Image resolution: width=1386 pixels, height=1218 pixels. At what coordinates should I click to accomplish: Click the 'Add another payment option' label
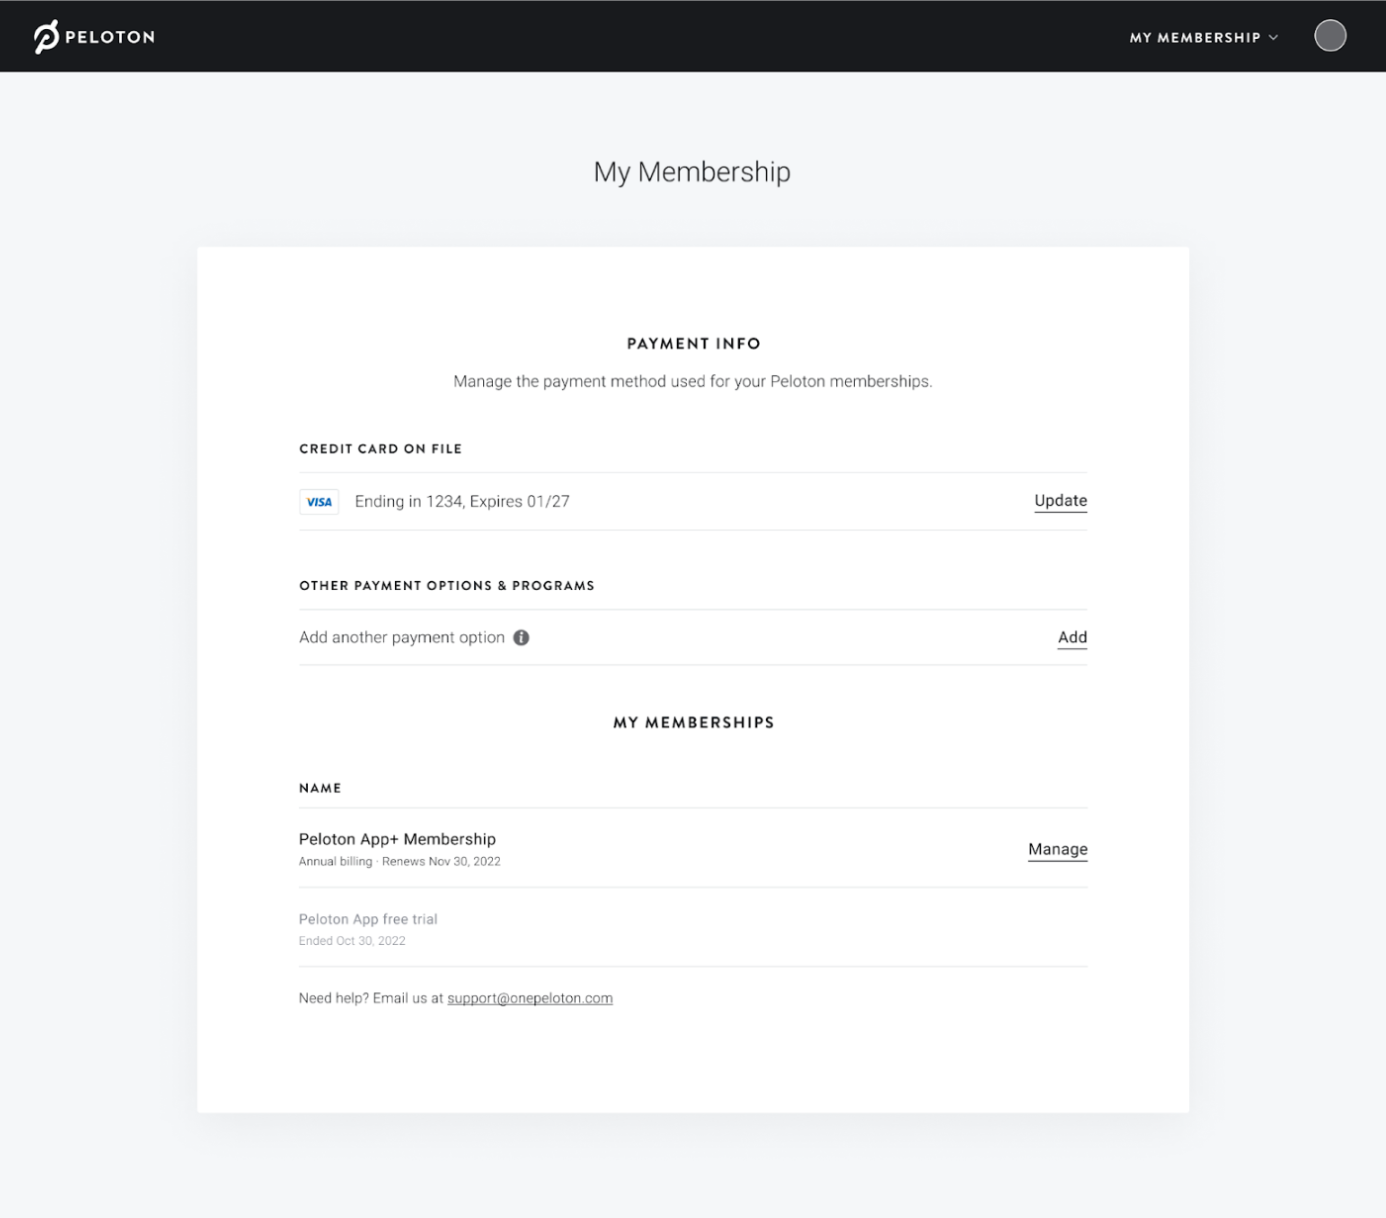tap(402, 638)
